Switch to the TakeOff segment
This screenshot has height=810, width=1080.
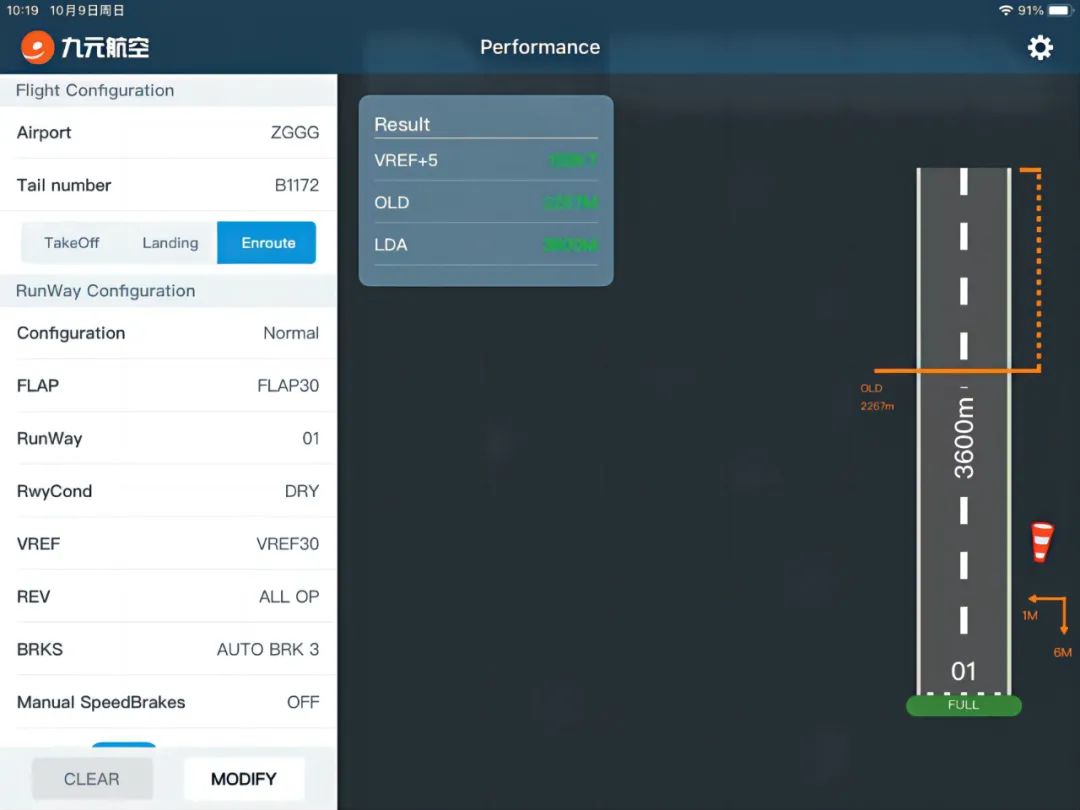pos(72,243)
